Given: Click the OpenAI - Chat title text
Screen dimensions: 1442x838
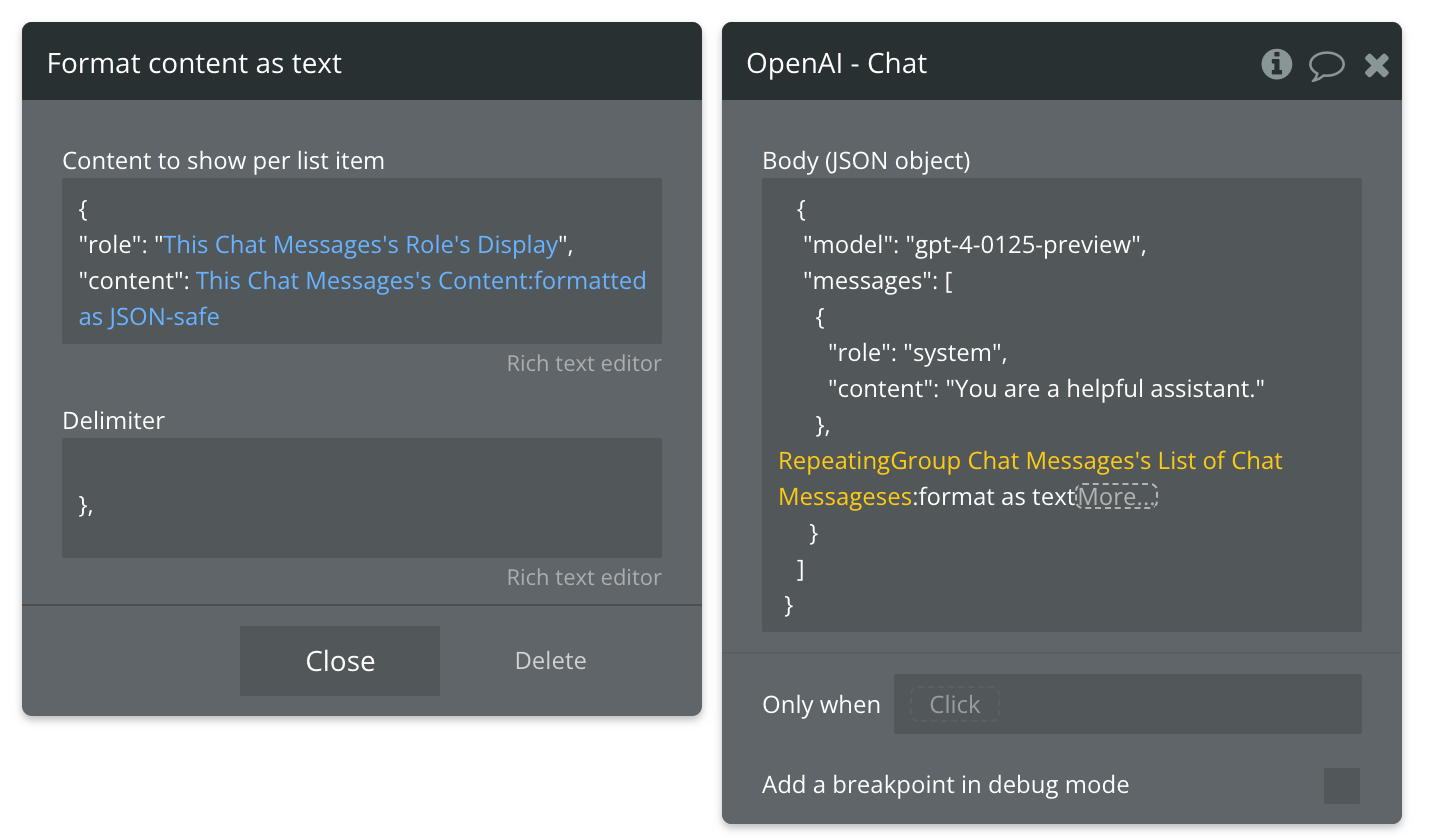Looking at the screenshot, I should [836, 64].
